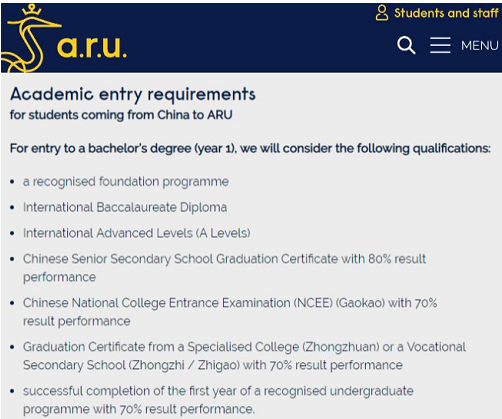
Task: Select the Academic entry requirements heading
Action: 133,94
